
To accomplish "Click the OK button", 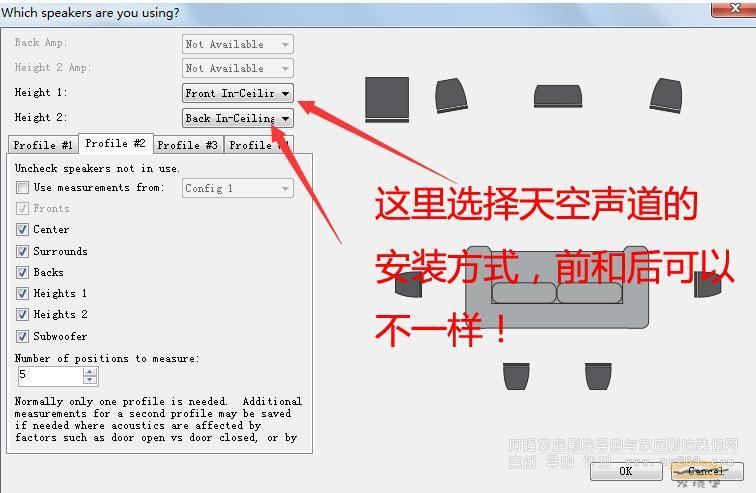I will [x=626, y=471].
